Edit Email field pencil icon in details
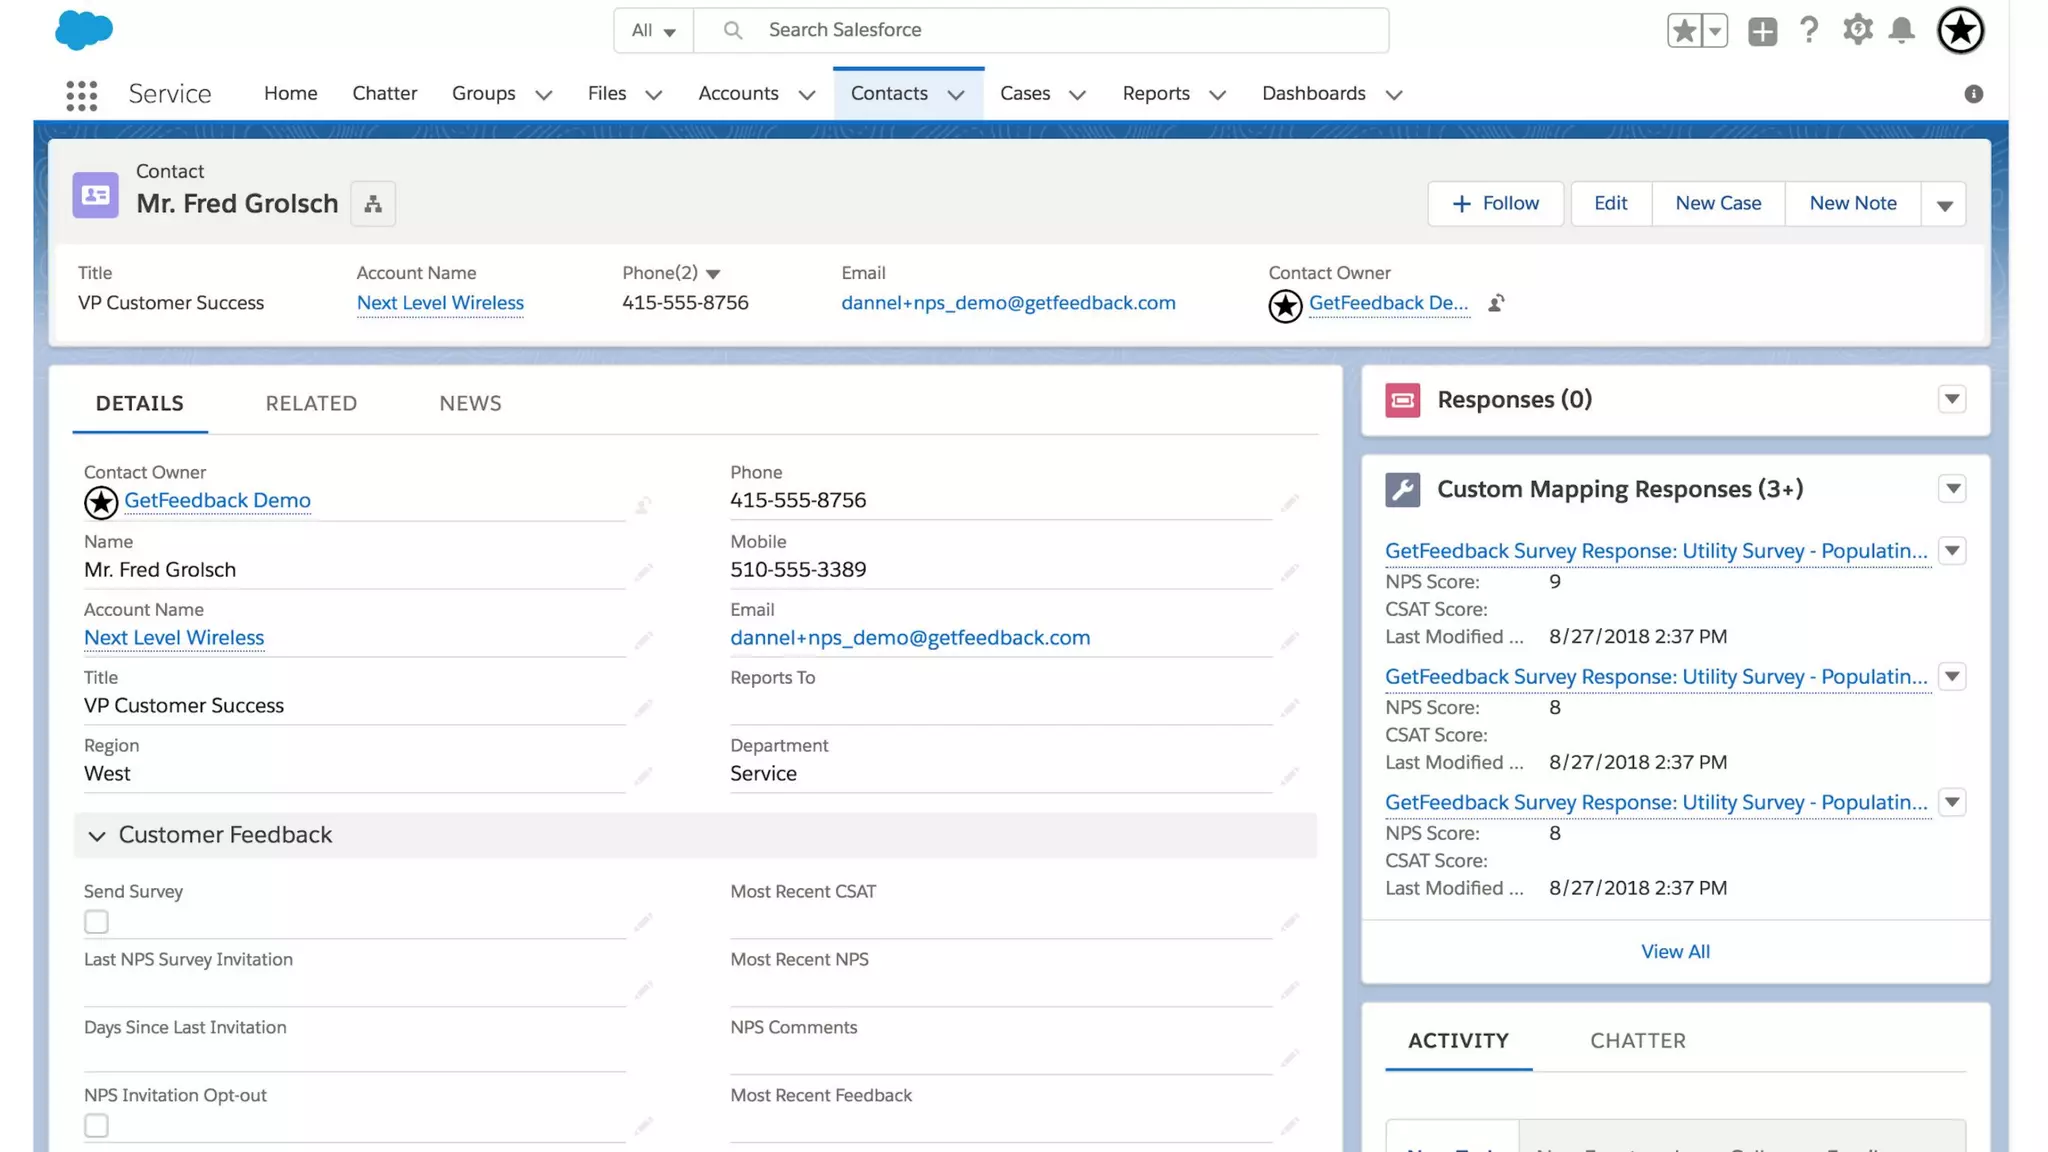This screenshot has height=1152, width=2048. click(1290, 639)
